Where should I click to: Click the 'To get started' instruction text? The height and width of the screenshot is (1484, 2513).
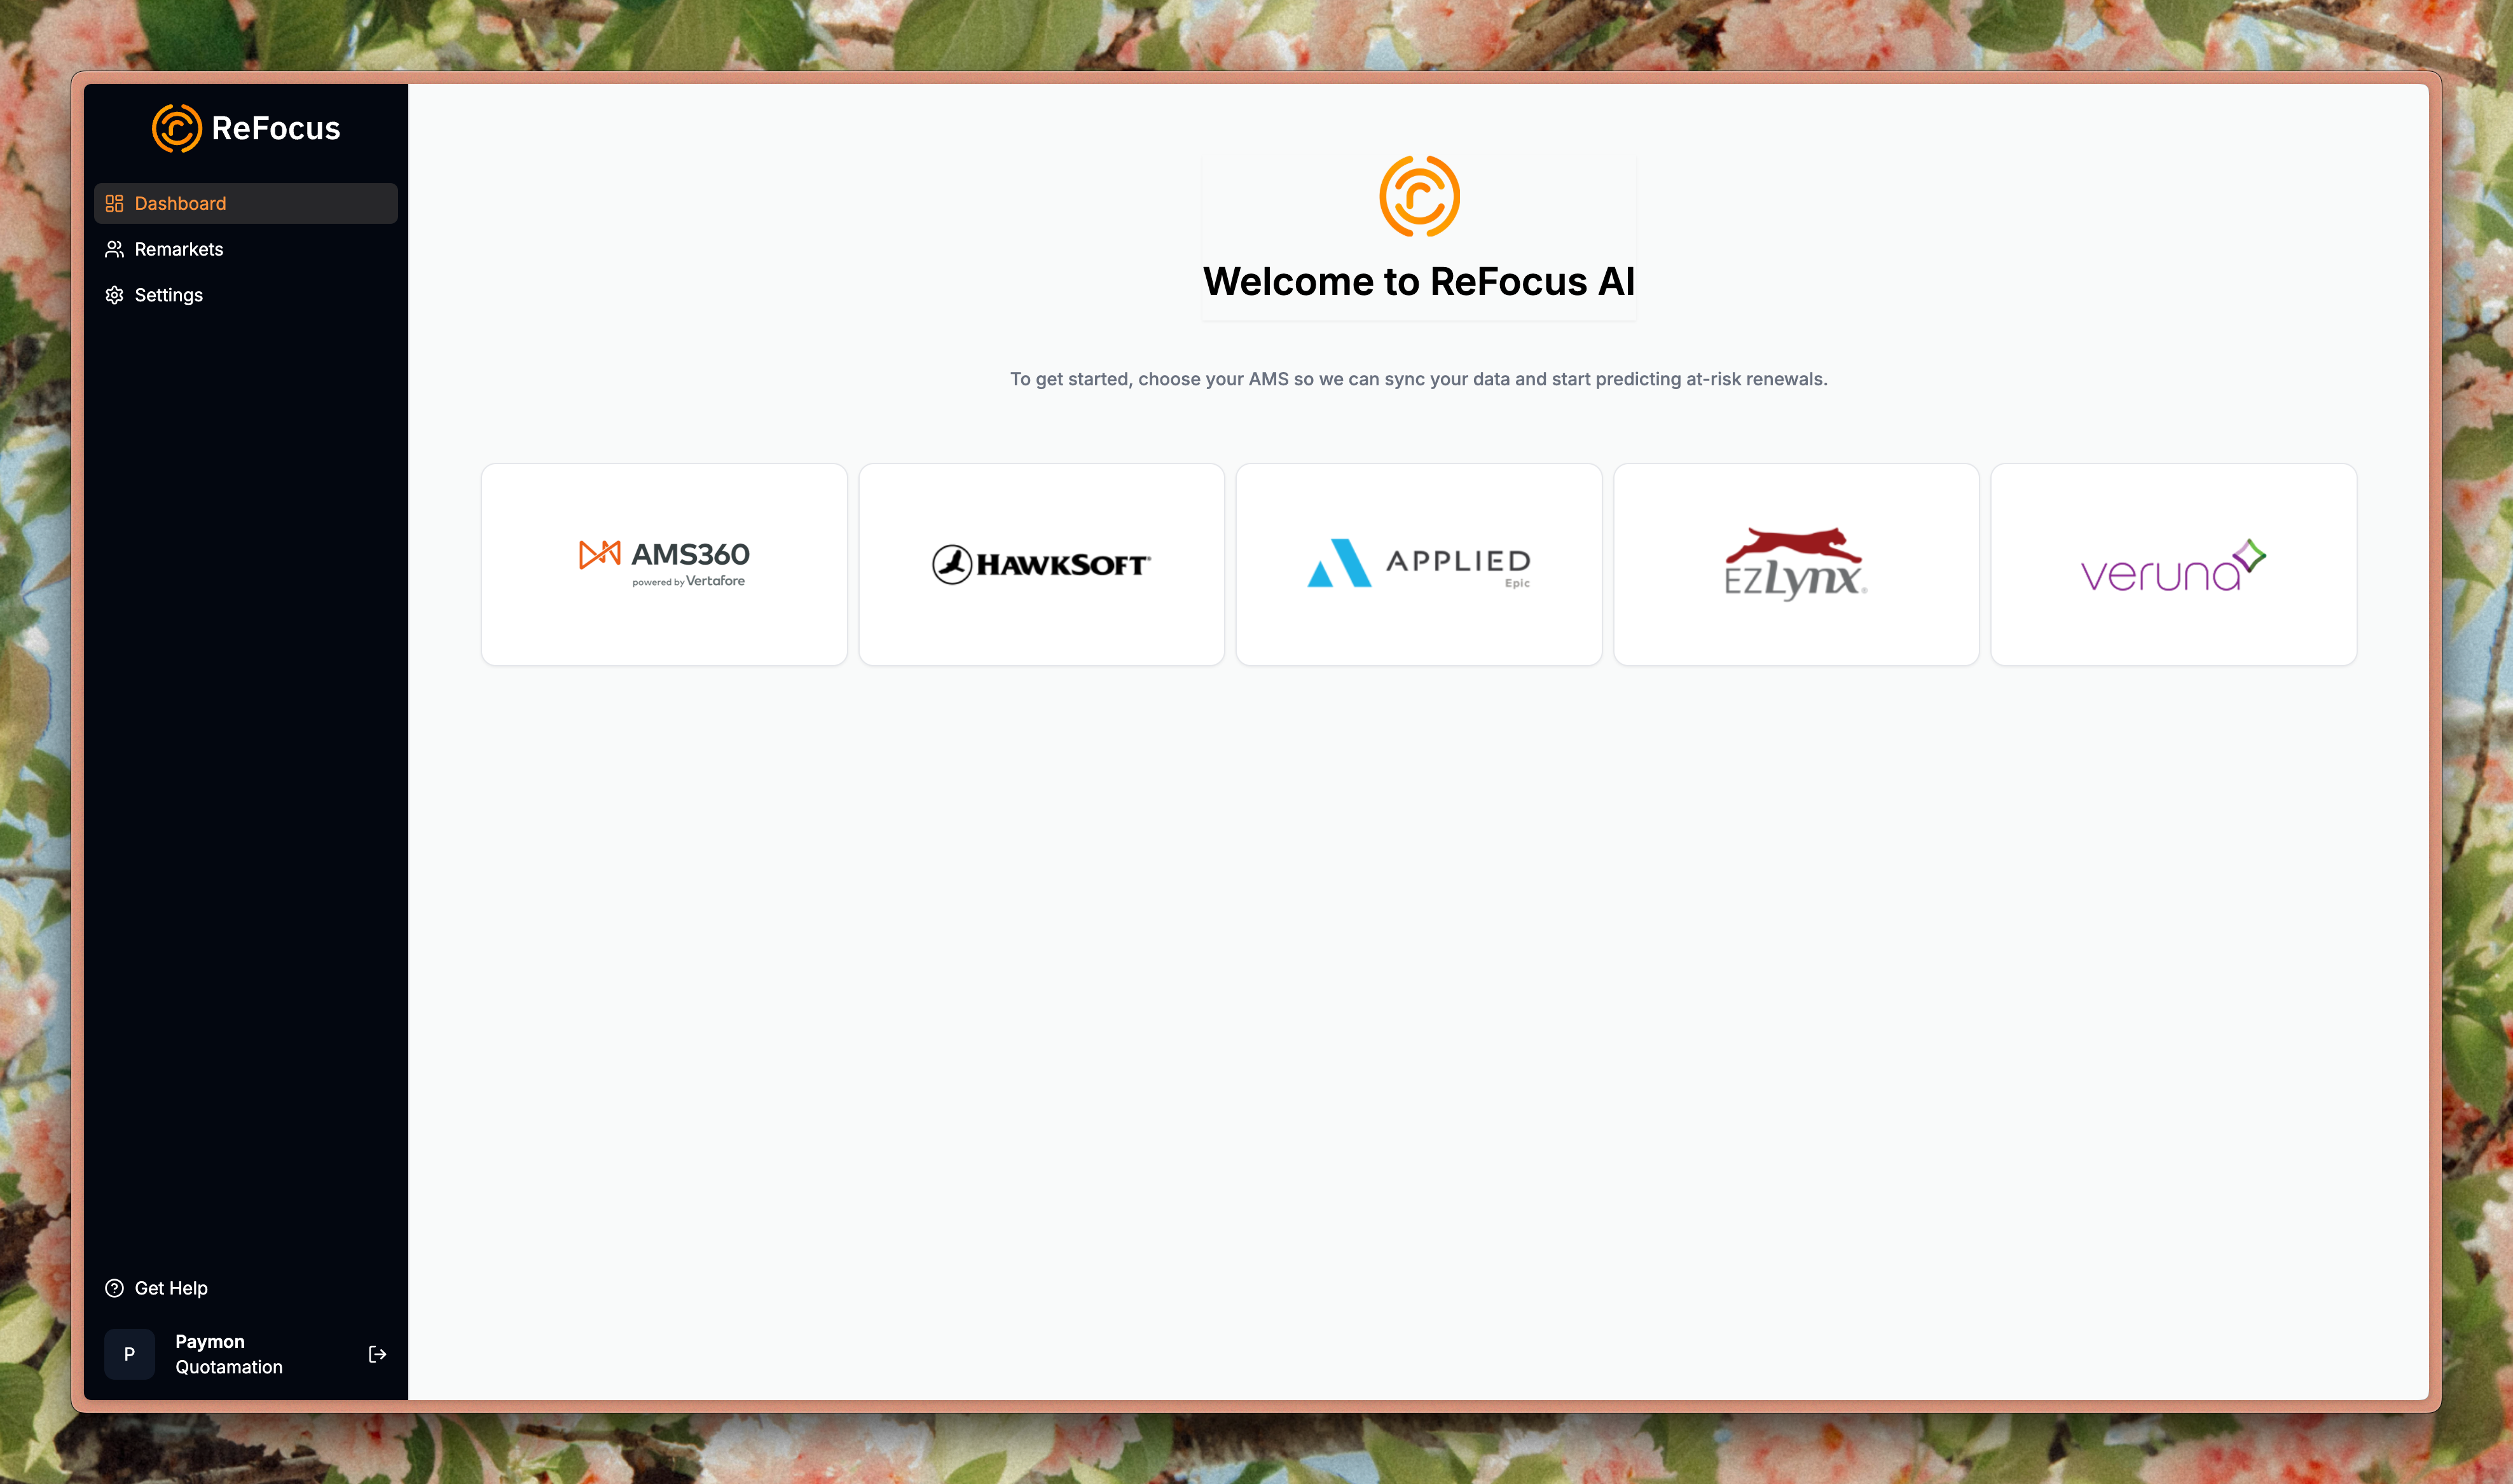click(1419, 379)
